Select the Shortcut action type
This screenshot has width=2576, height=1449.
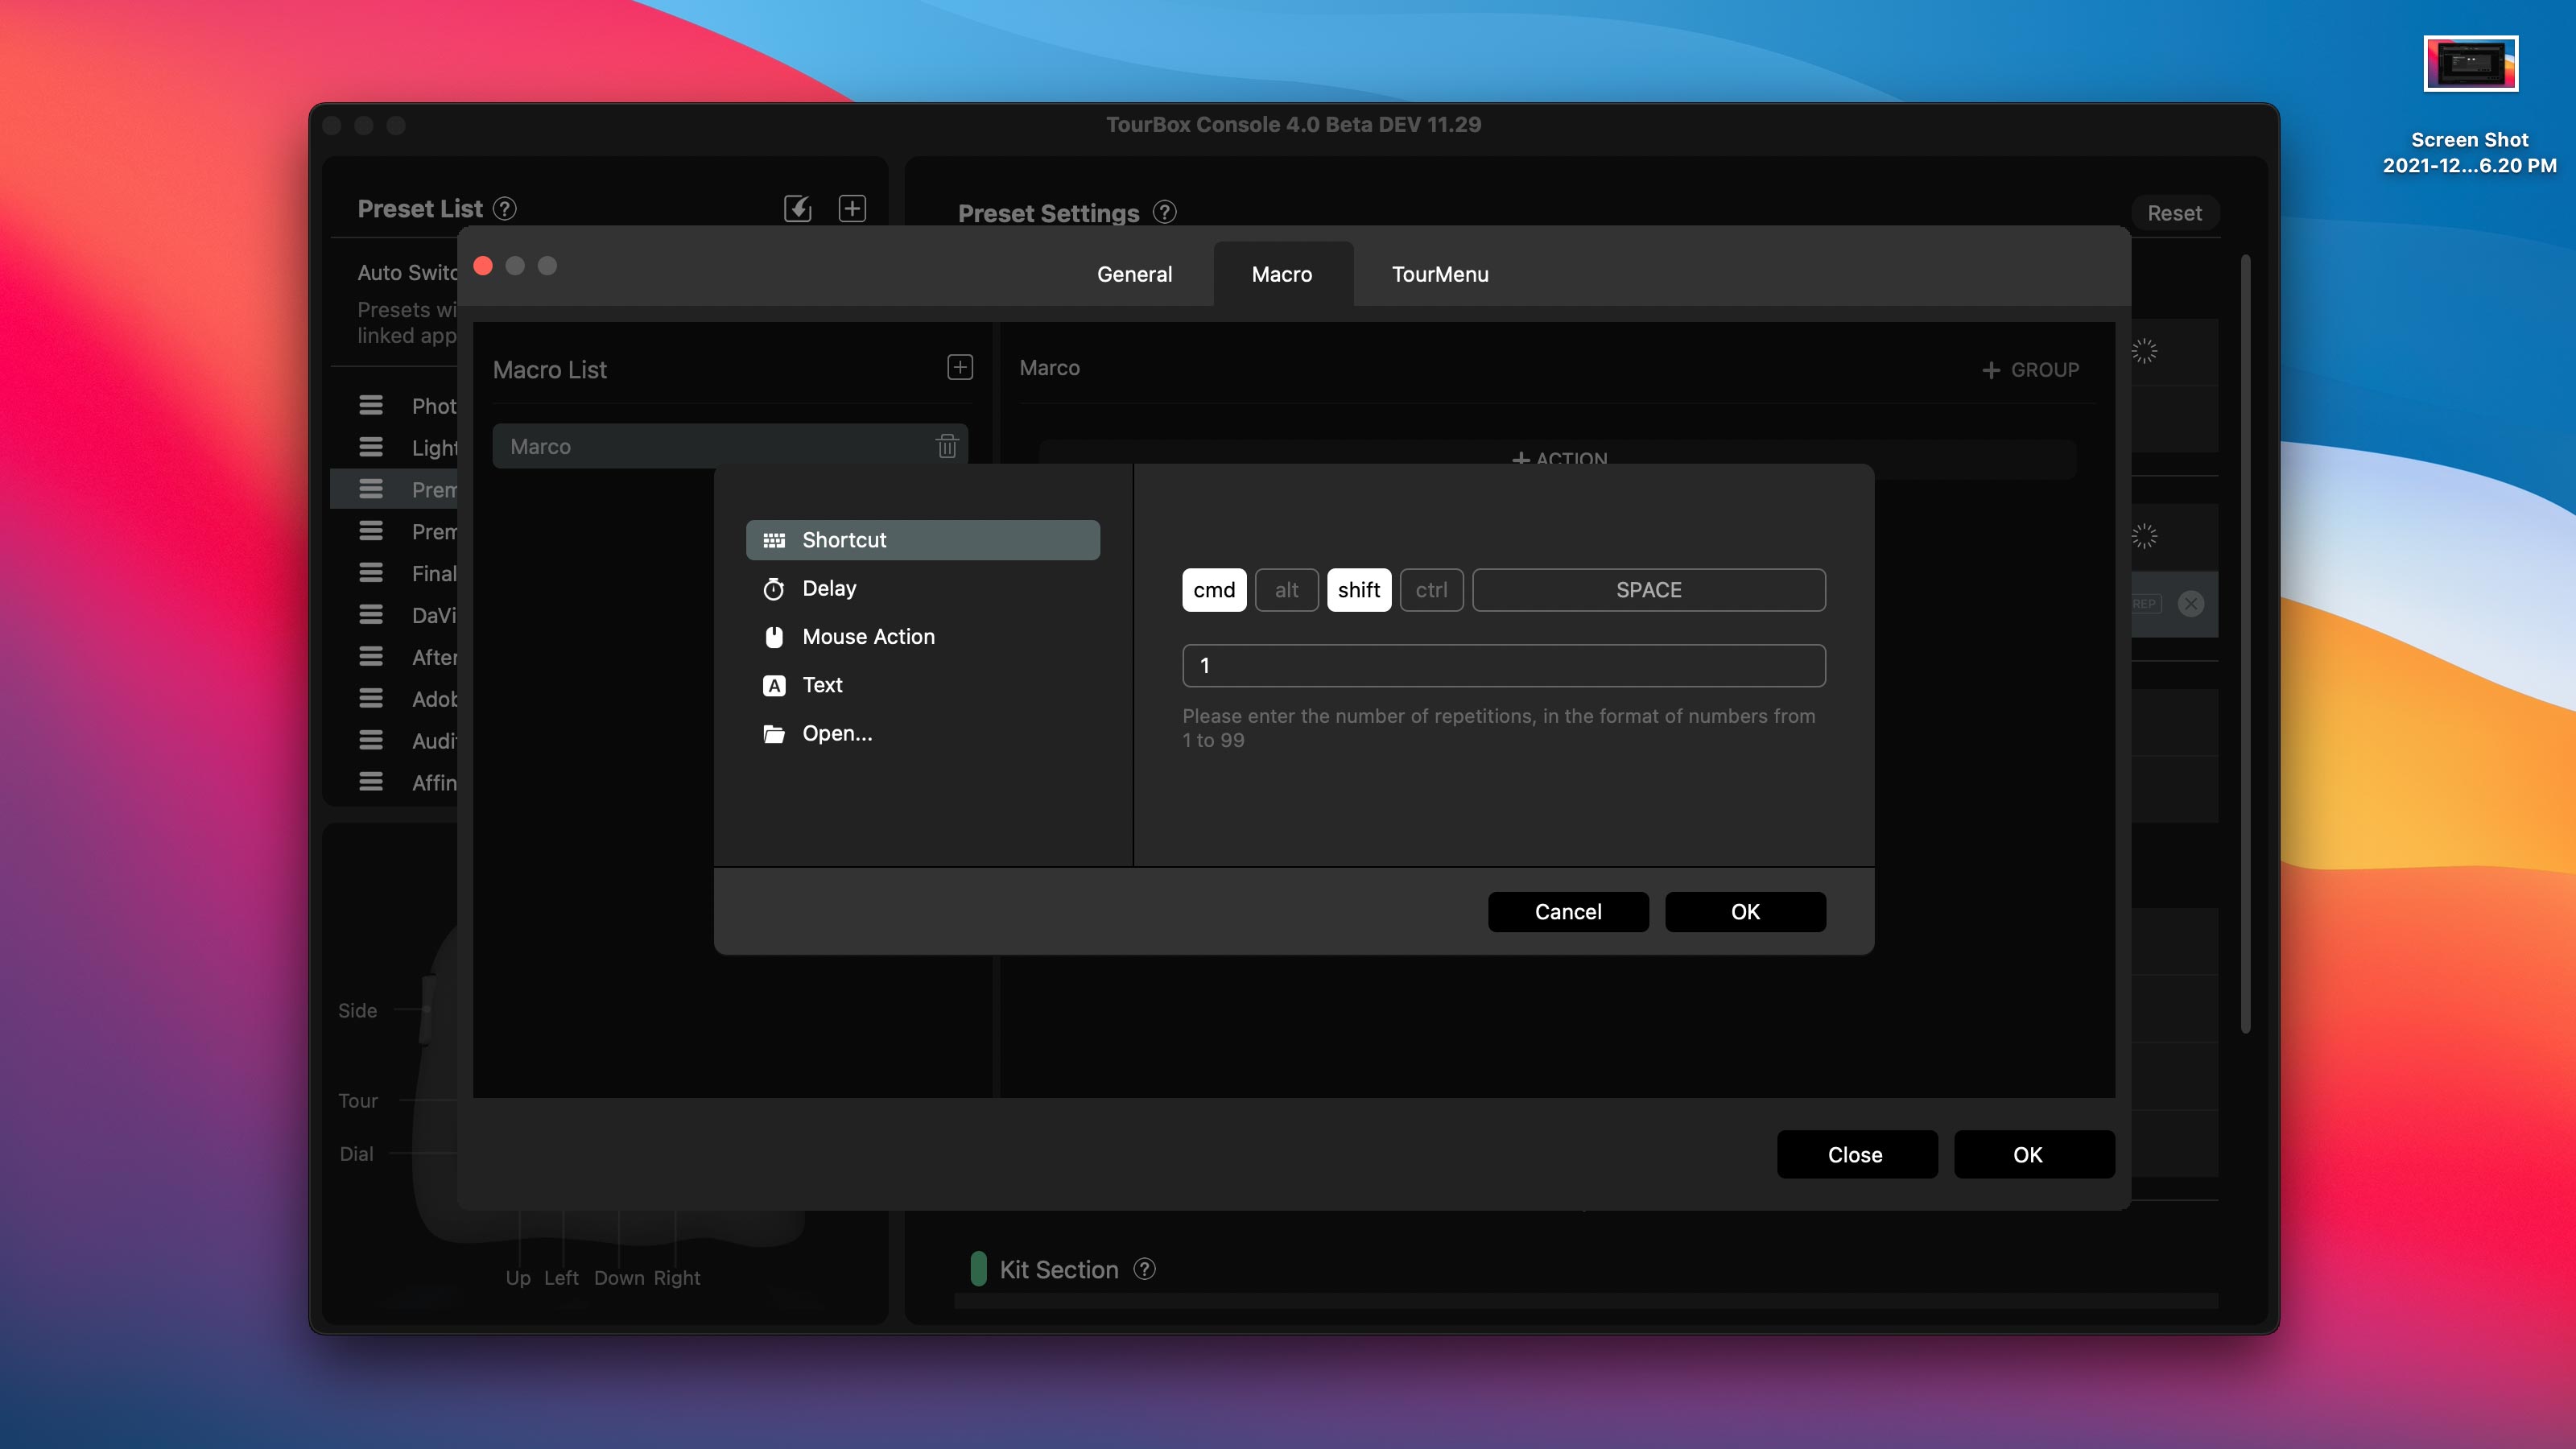(x=922, y=540)
